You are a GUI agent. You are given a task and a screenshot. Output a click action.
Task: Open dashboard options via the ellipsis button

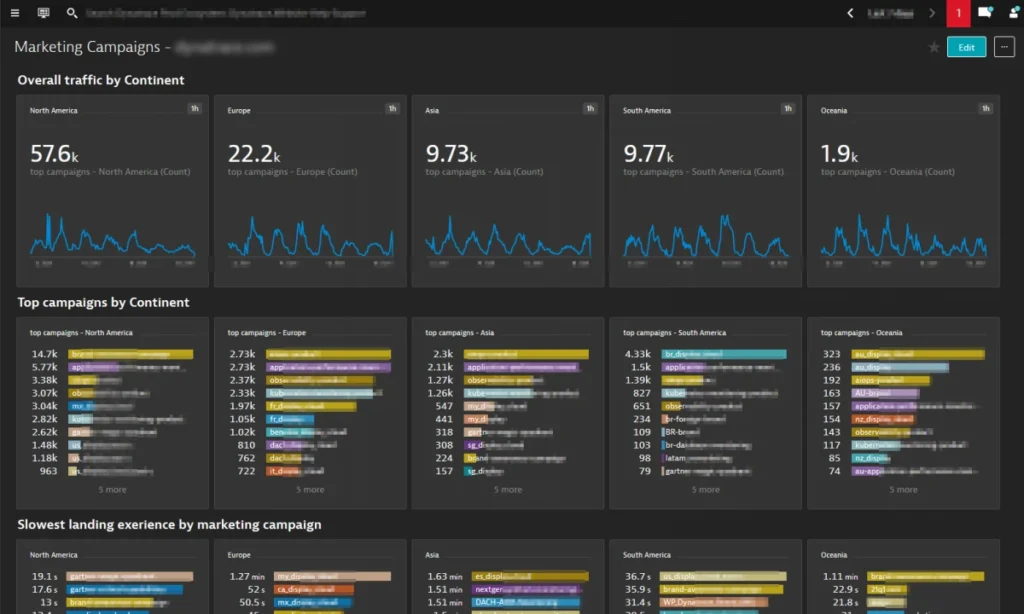click(1005, 46)
